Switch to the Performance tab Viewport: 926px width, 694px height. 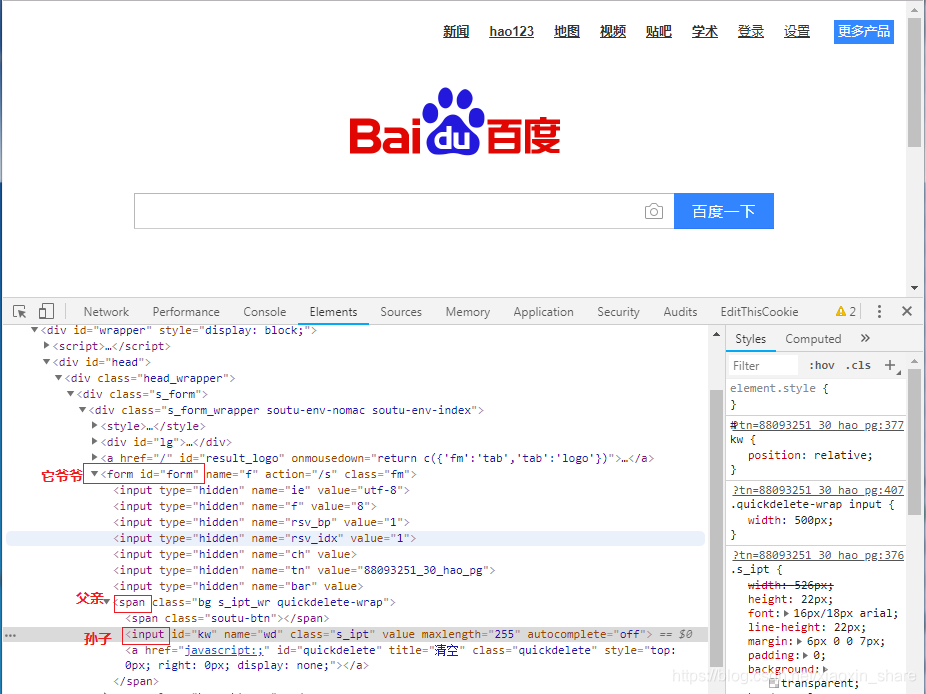tap(186, 312)
